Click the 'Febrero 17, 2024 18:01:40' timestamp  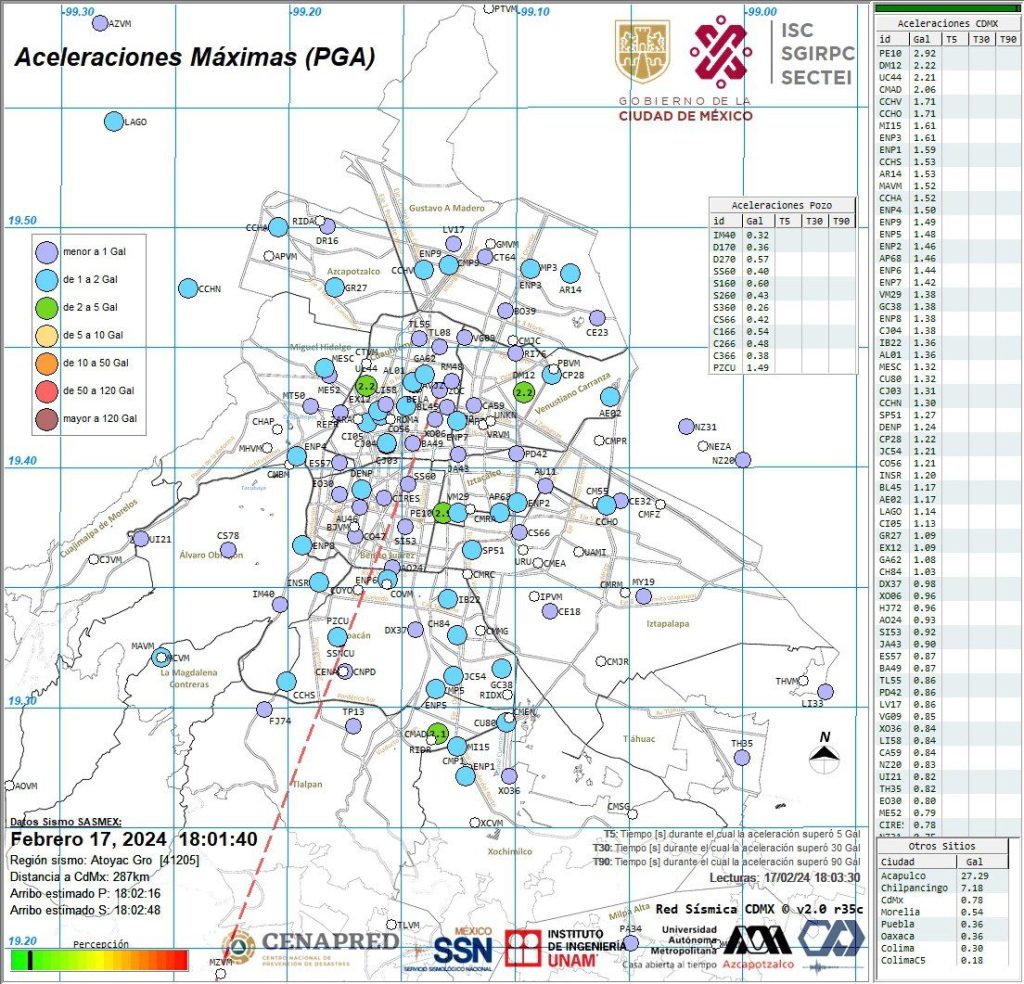(134, 840)
